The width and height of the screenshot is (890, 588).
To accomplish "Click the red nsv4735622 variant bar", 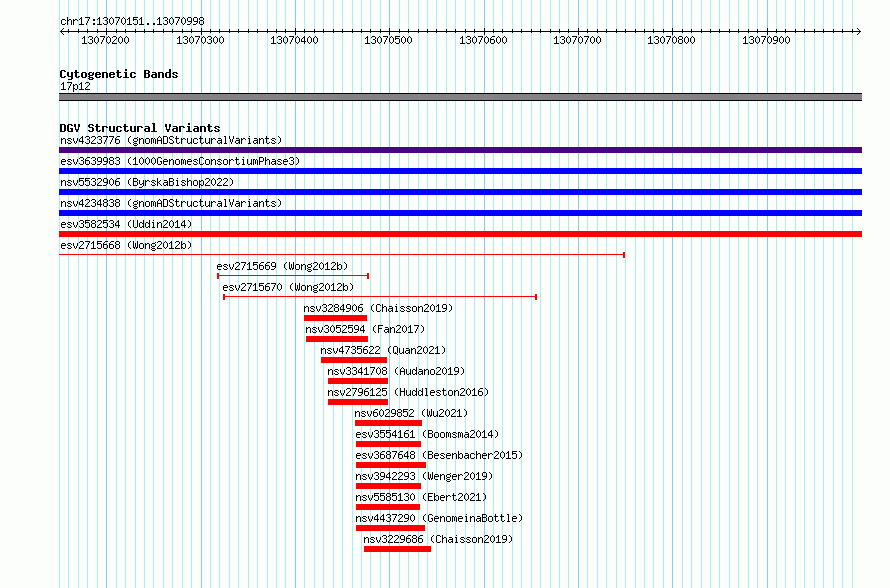I will pyautogui.click(x=354, y=360).
